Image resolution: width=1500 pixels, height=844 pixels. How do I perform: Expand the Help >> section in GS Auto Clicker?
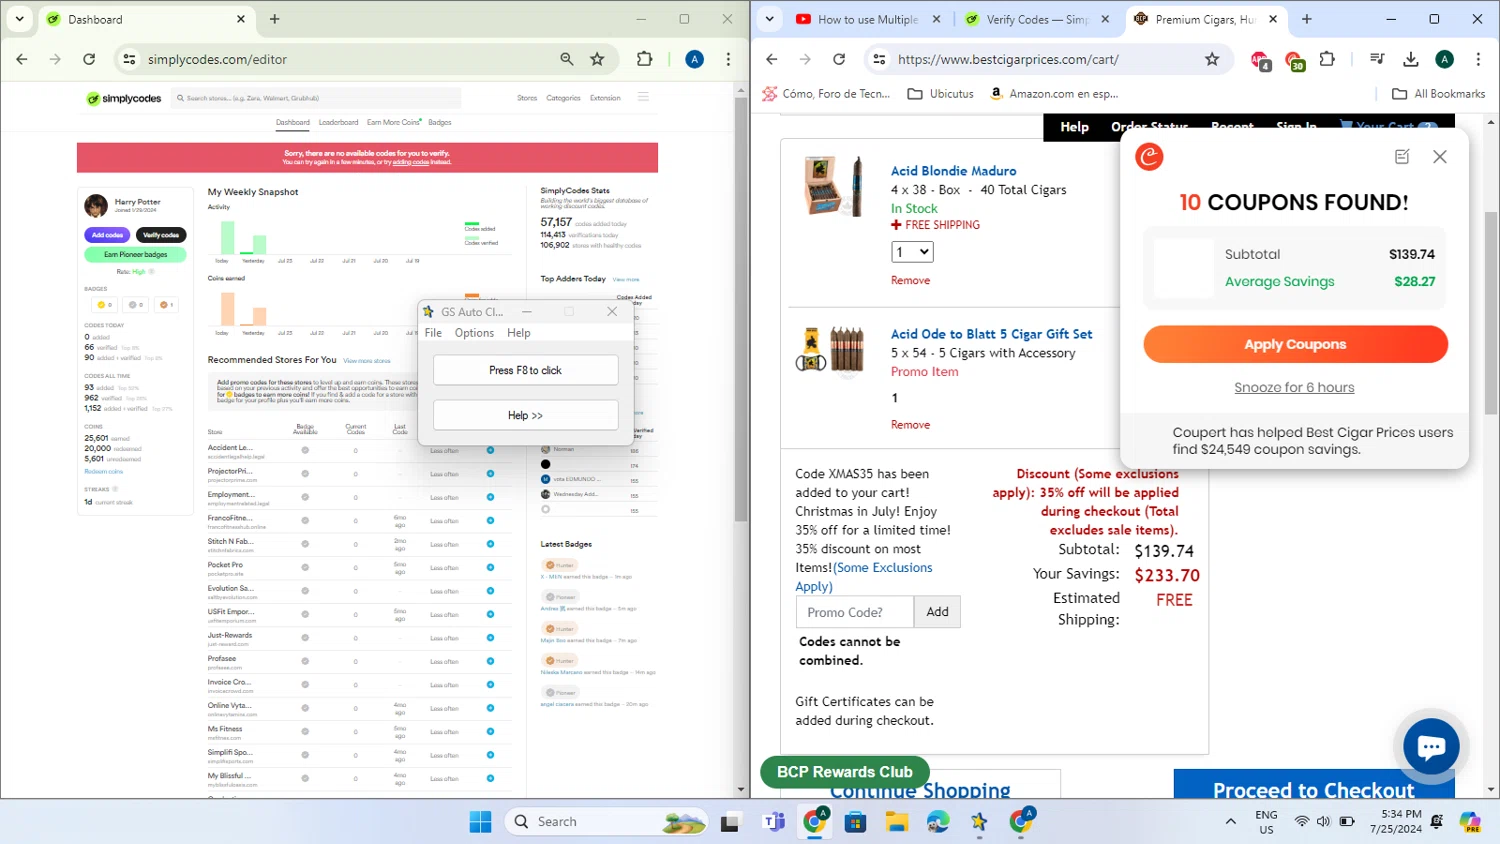525,415
